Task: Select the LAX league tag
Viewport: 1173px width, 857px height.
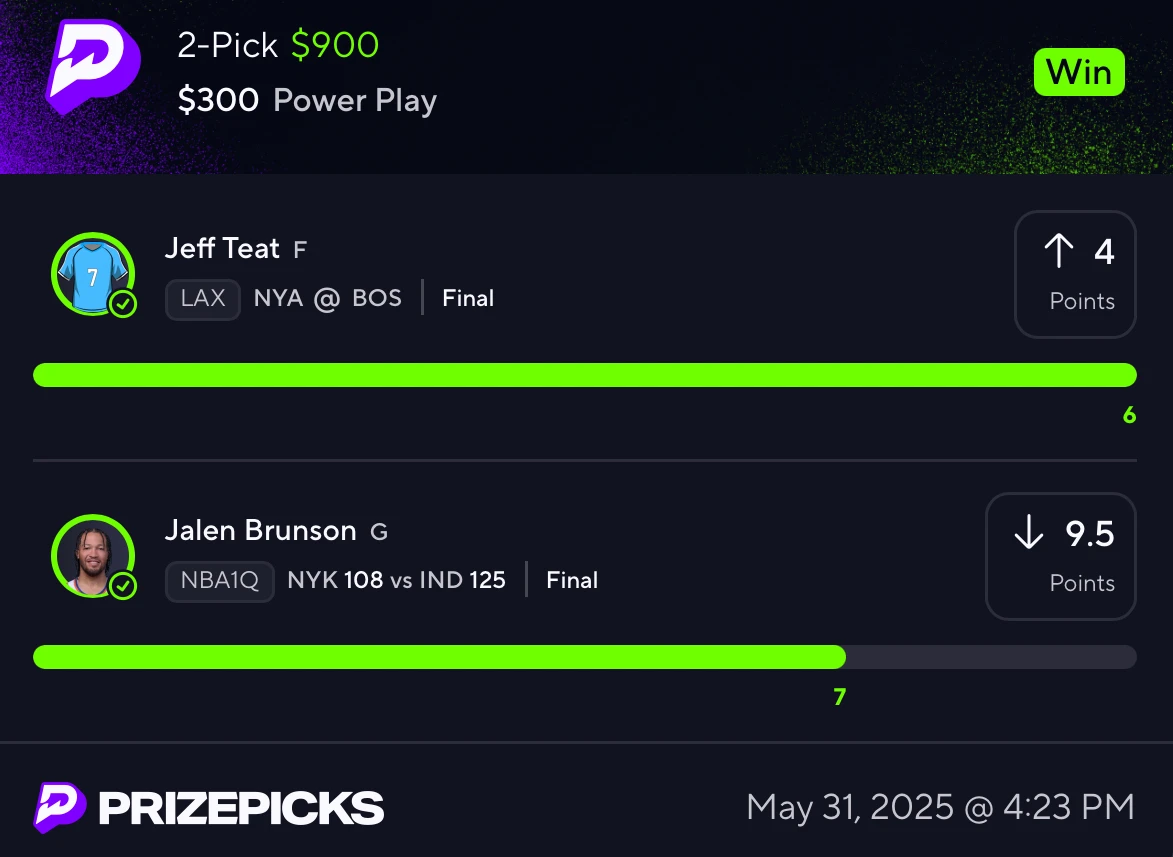Action: pyautogui.click(x=203, y=299)
